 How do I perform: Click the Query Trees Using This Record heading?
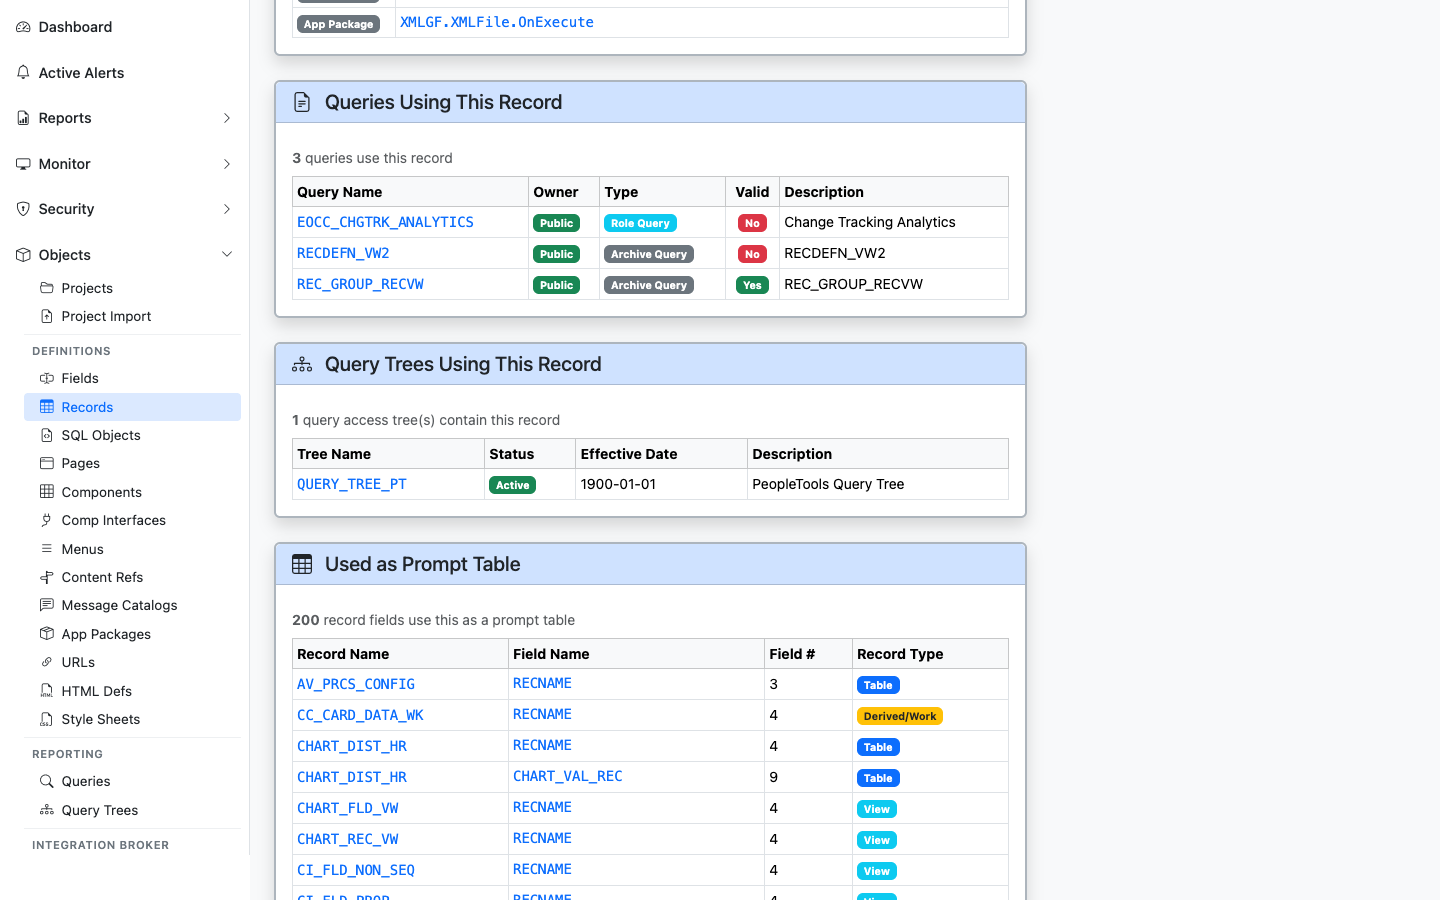[x=463, y=364]
